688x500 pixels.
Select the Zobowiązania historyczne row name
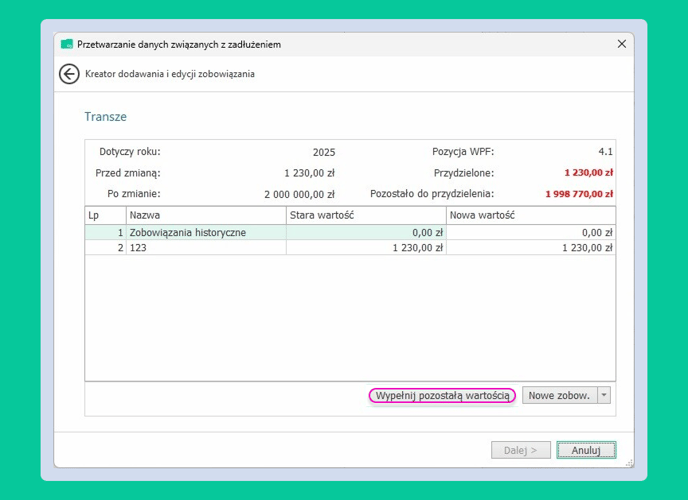pos(206,232)
